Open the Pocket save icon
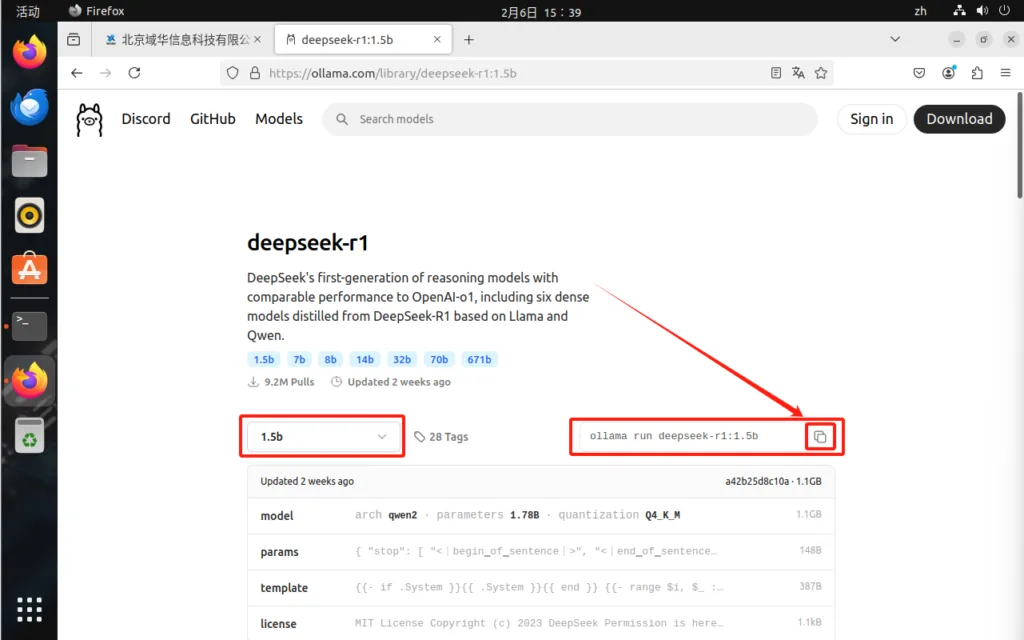Screen dimensions: 1024x640 (919, 73)
